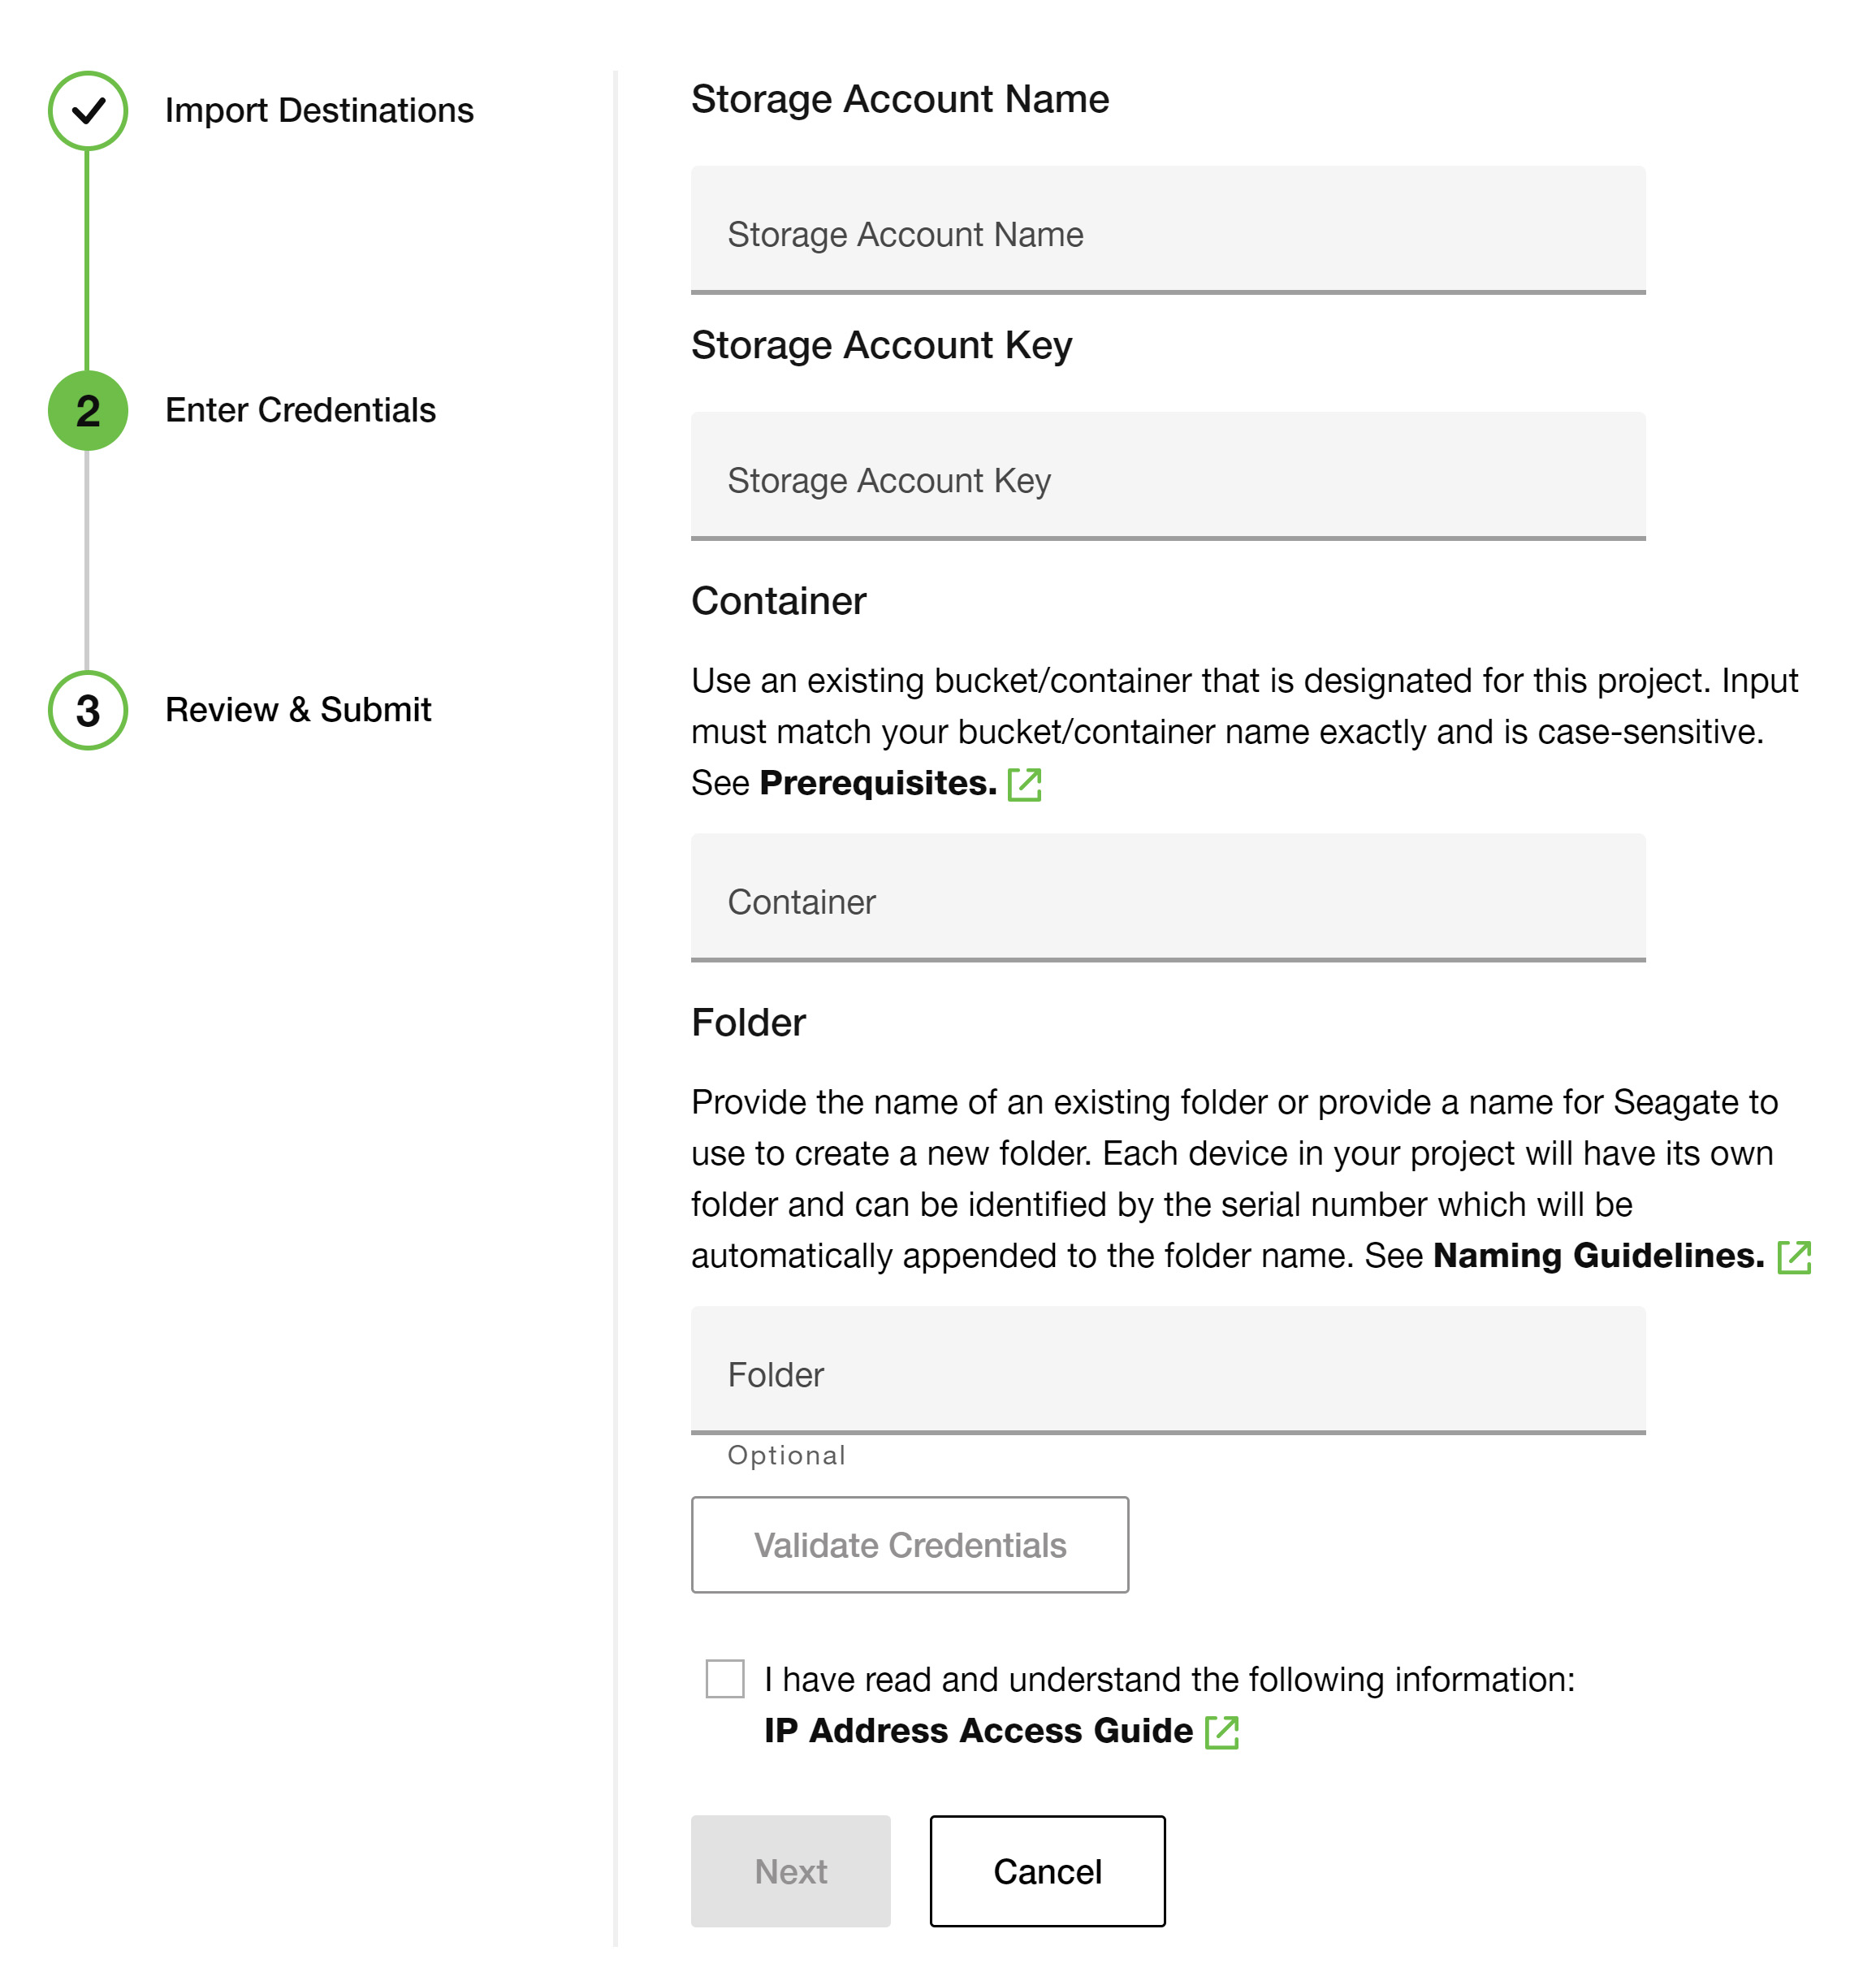The width and height of the screenshot is (1876, 1968).
Task: Select the Enter Credentials step label
Action: pos(300,411)
